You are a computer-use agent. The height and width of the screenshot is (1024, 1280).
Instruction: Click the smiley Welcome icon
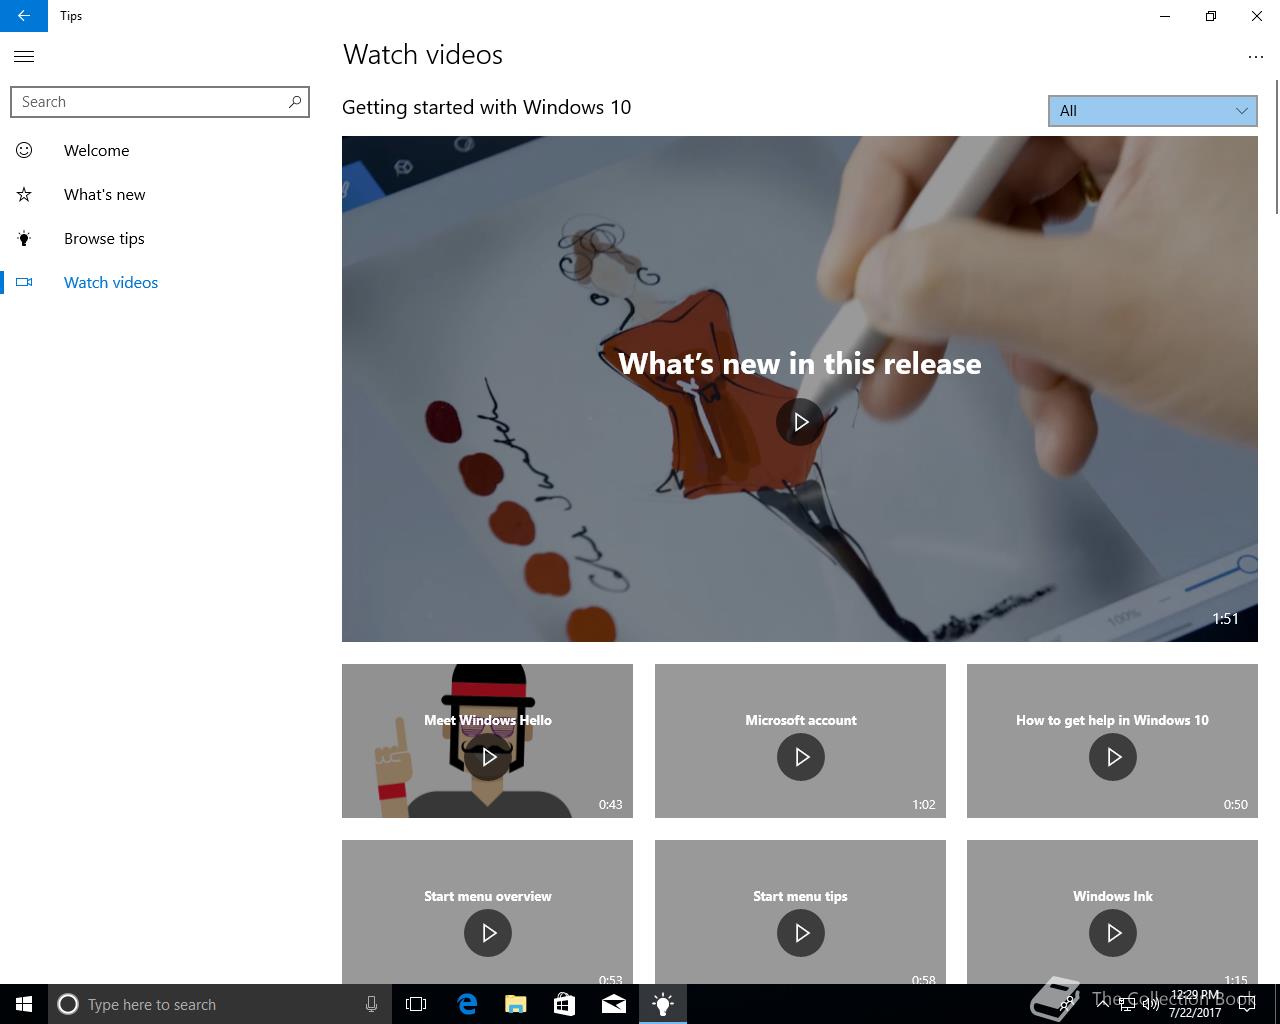point(24,150)
